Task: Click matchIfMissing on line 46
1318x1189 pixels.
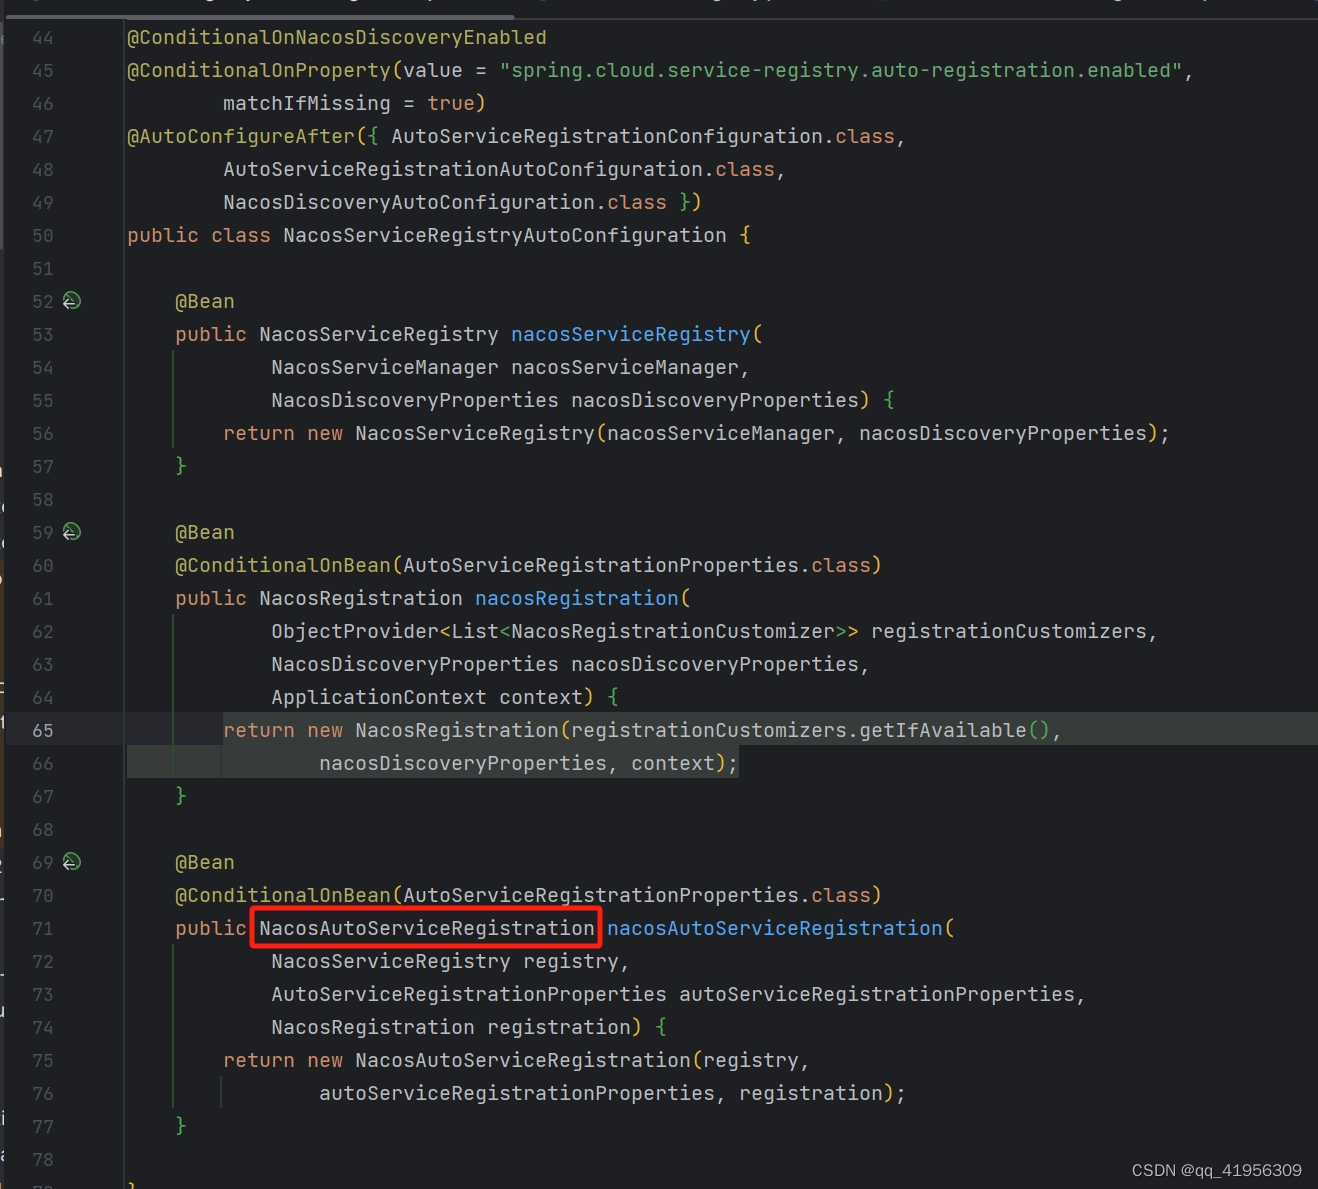Action: coord(307,103)
